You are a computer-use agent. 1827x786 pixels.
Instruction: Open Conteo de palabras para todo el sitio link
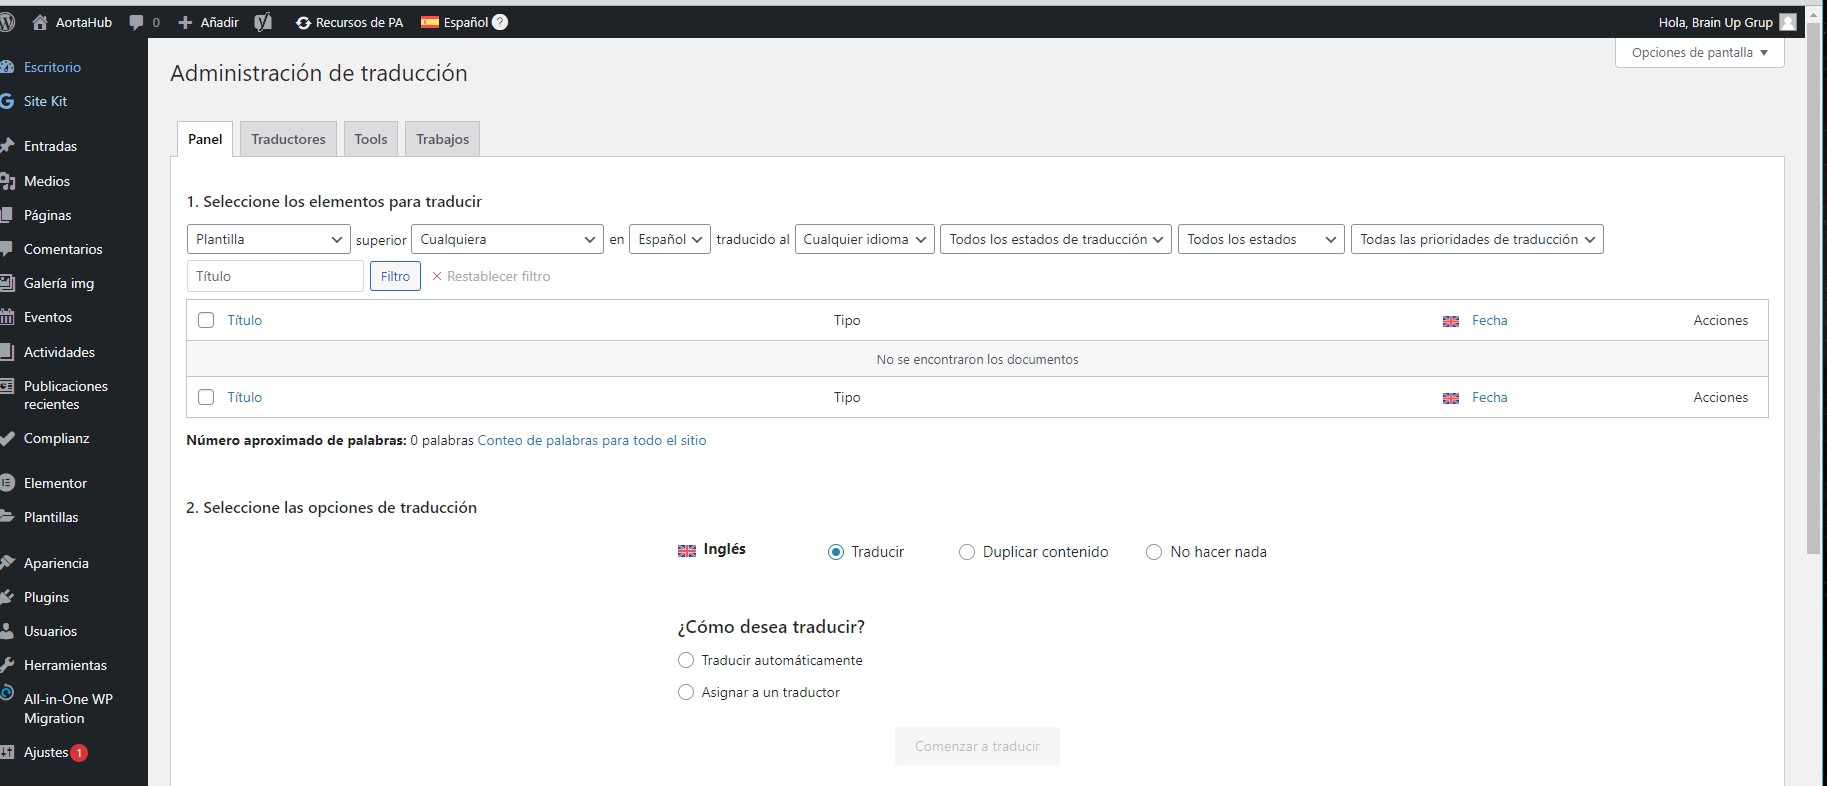tap(592, 440)
